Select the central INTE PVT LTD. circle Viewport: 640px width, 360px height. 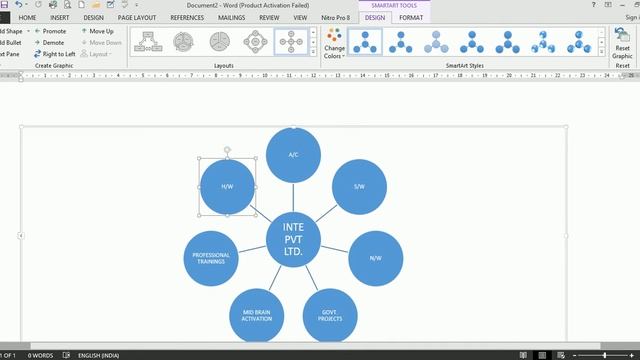point(293,240)
